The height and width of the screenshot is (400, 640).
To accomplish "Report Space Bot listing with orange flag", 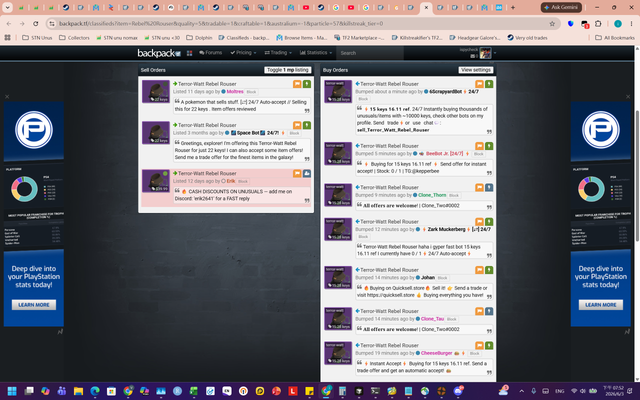I will coord(297,125).
